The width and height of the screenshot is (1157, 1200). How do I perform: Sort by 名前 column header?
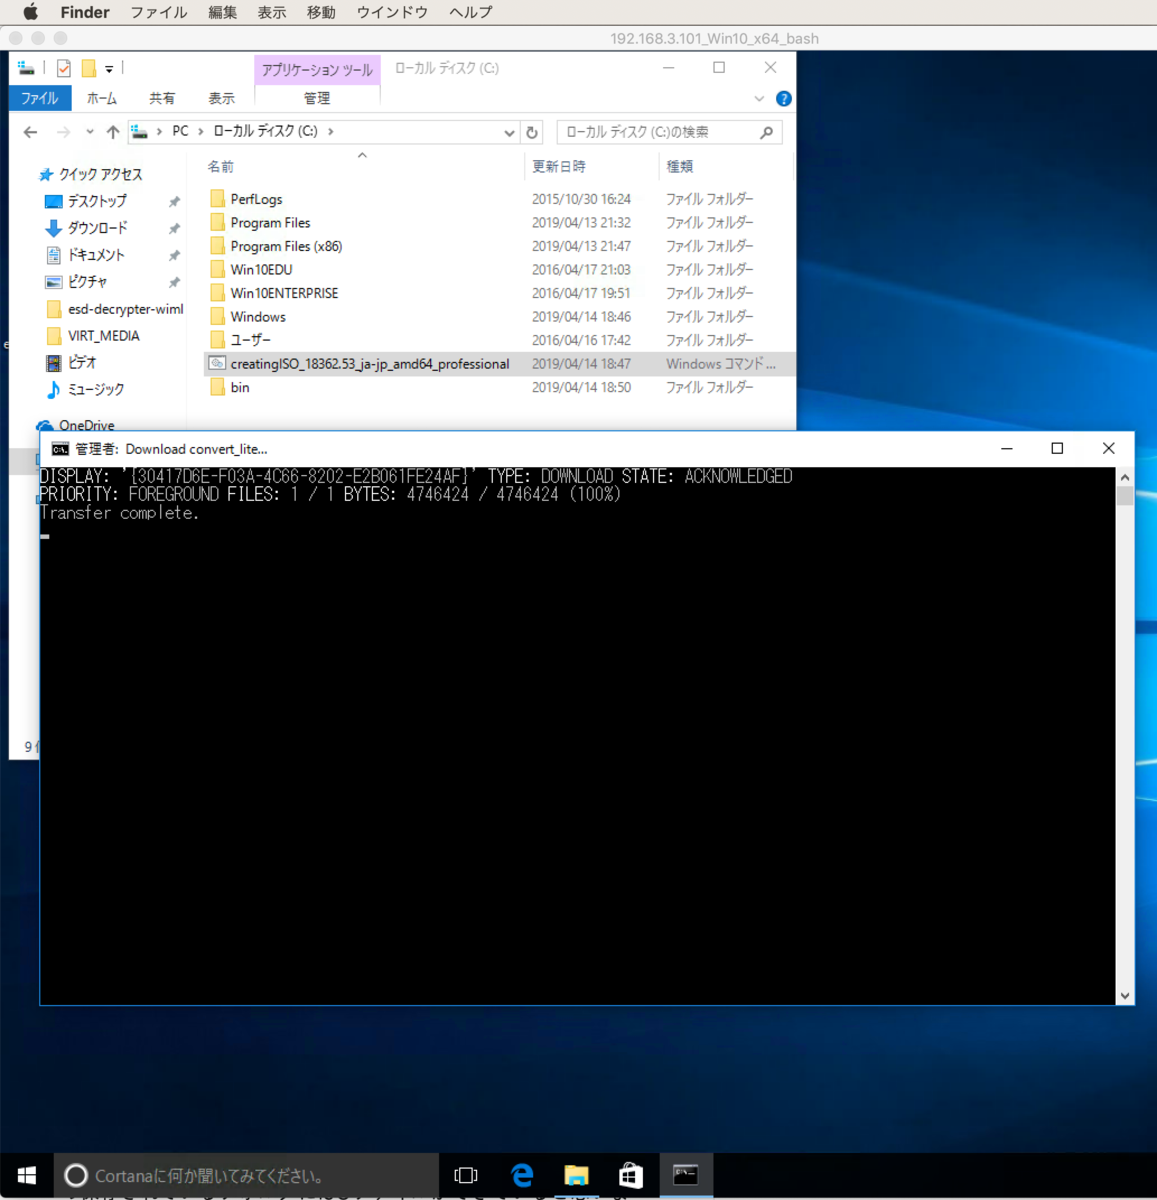220,166
